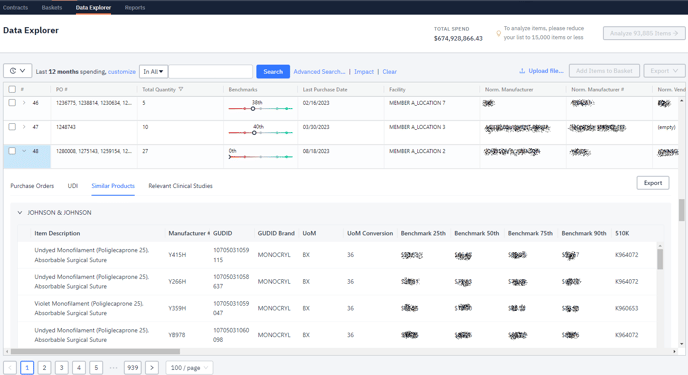
Task: Open the top-right Export dropdown
Action: coord(664,71)
